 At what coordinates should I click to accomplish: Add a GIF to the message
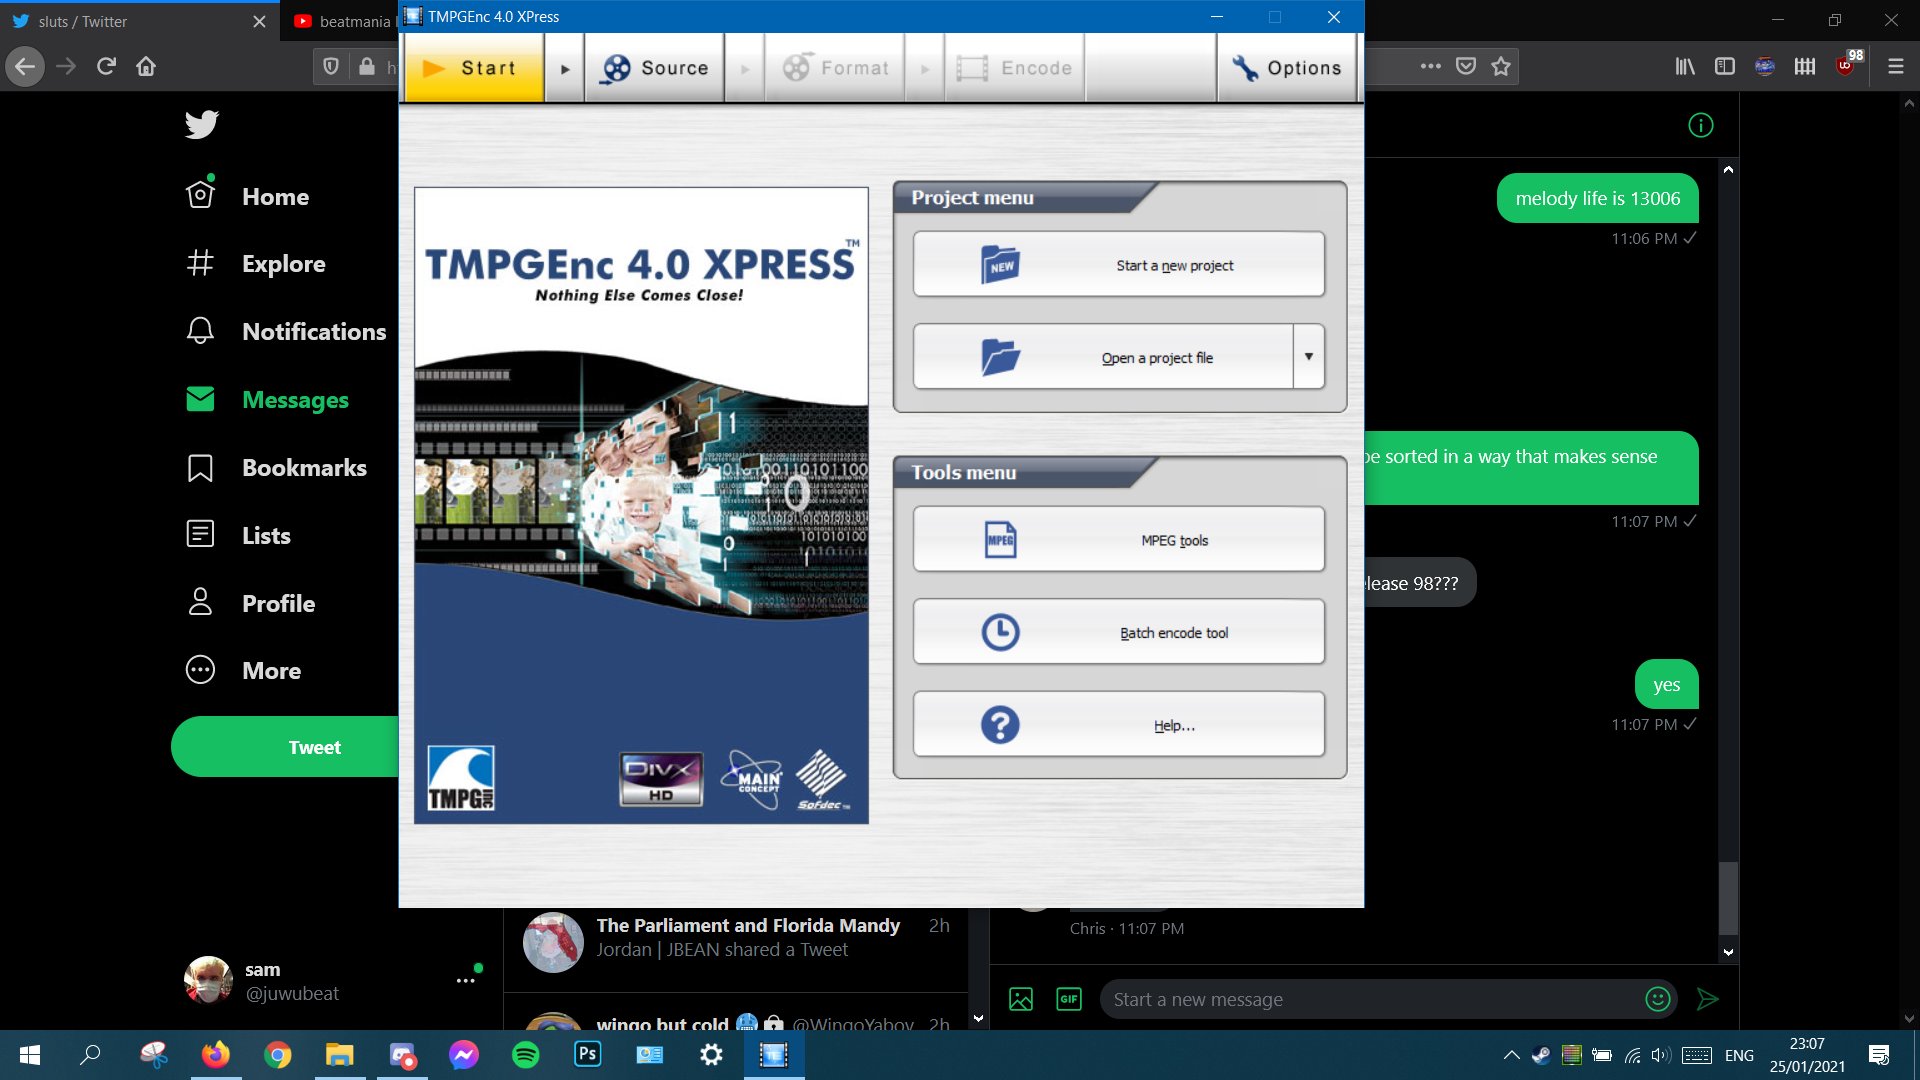pos(1069,999)
